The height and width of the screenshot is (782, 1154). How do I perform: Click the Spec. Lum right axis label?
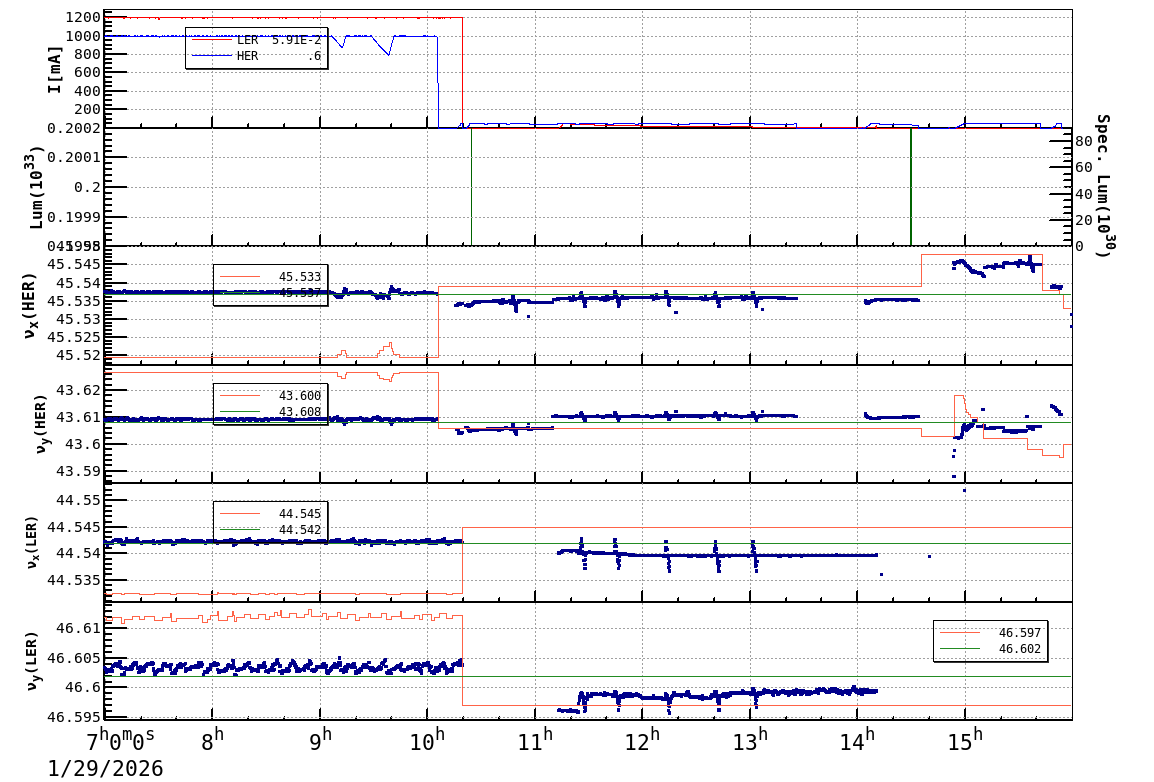(1102, 185)
